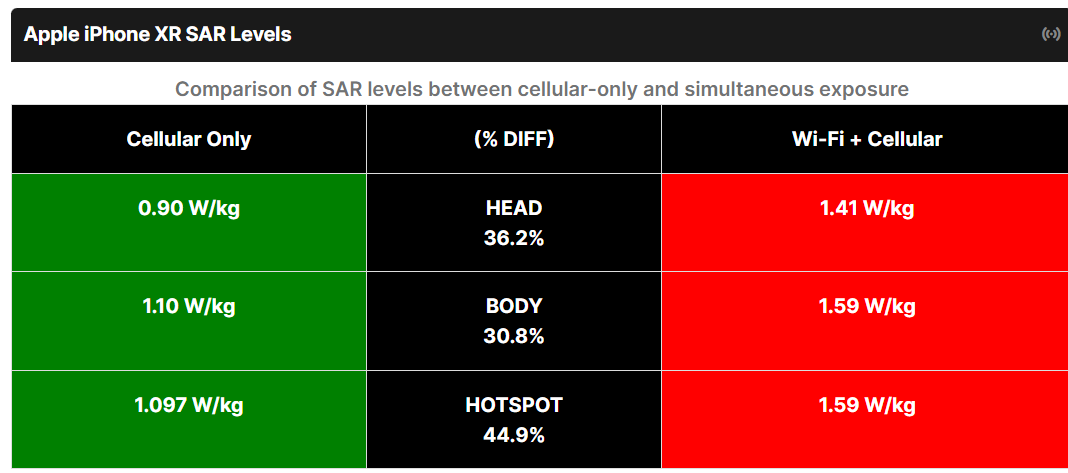
Task: Click the 36.2% difference value
Action: (x=514, y=238)
